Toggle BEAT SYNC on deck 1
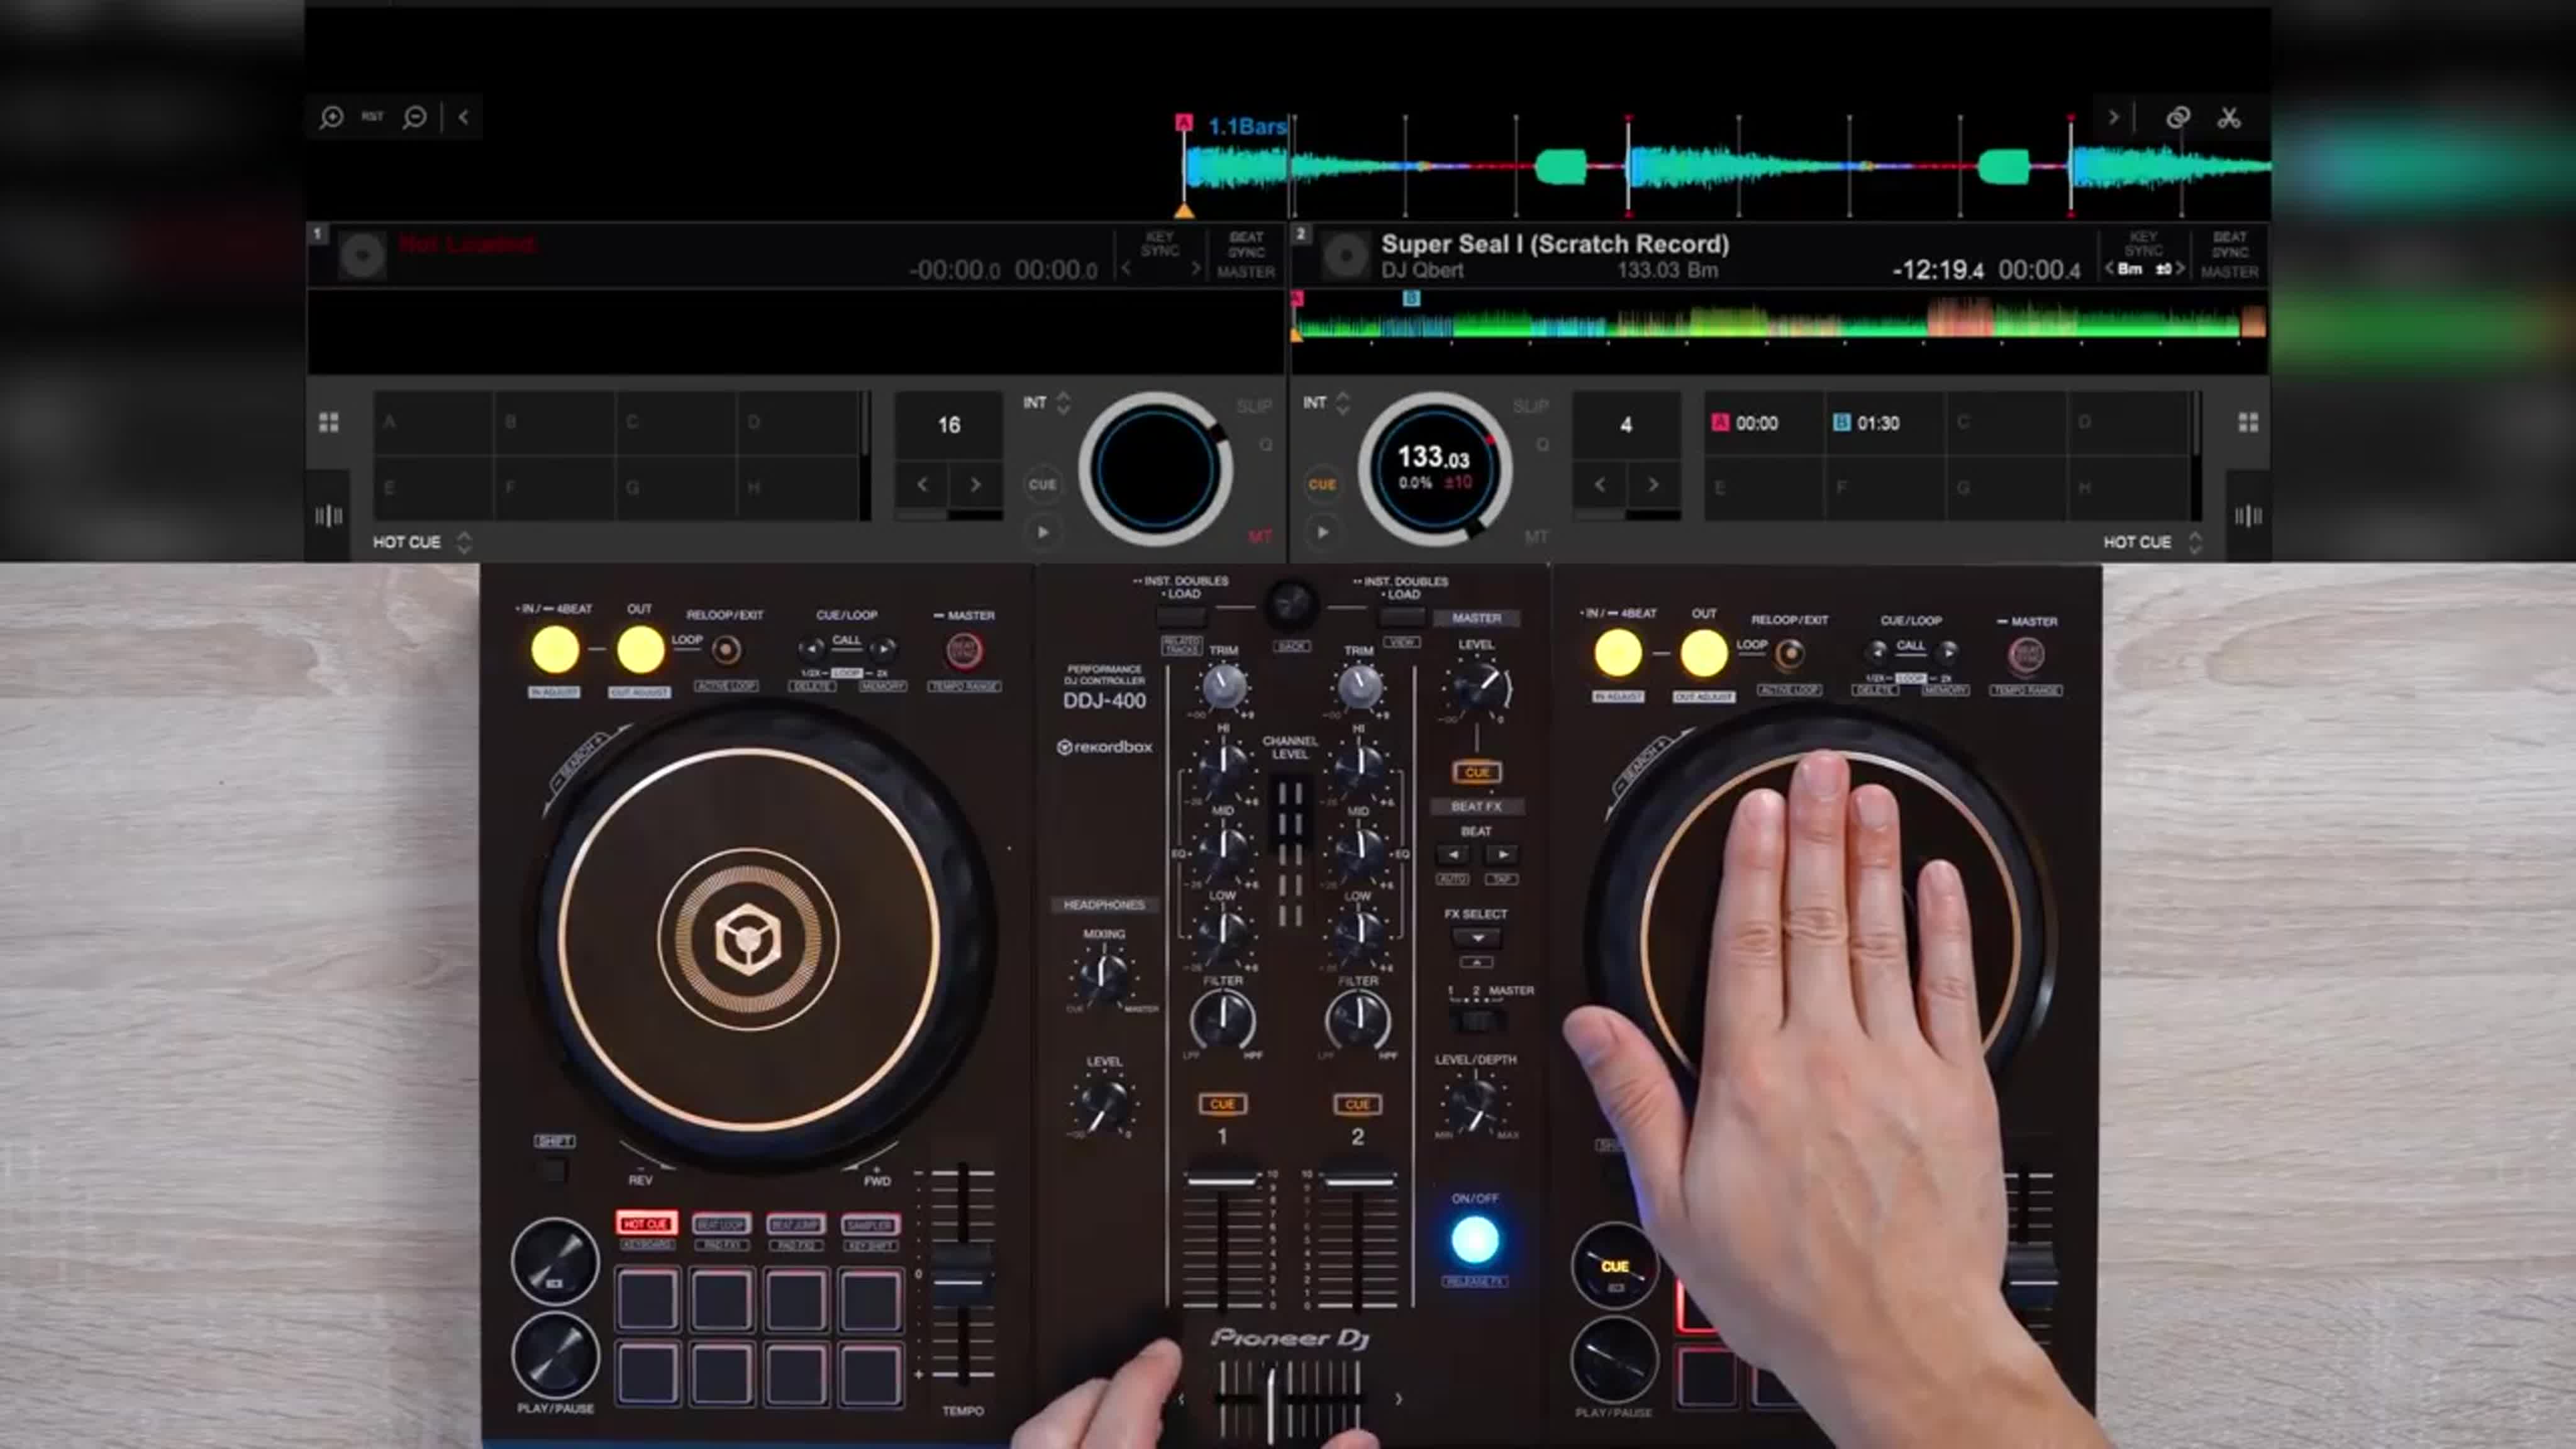Viewport: 2576px width, 1449px height. coord(1246,244)
